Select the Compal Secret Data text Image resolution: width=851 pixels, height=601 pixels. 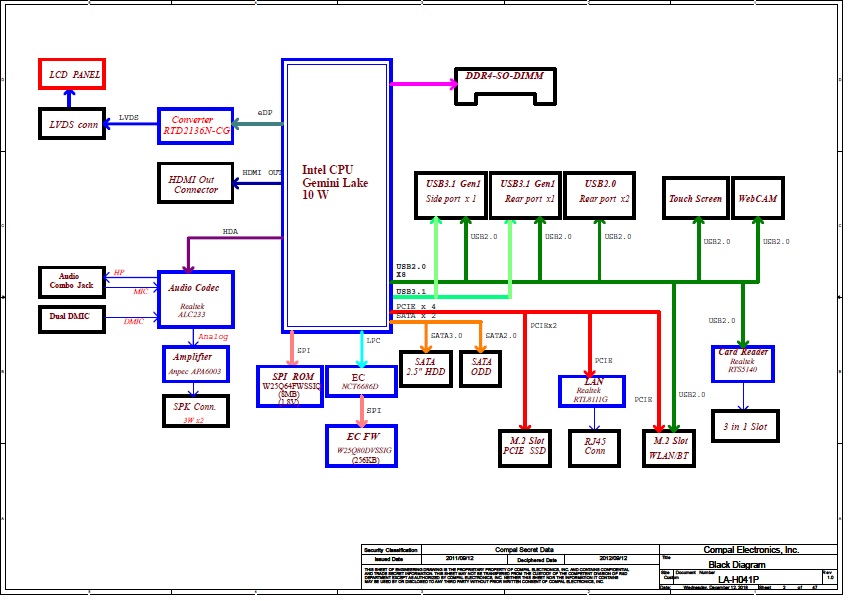coord(524,550)
